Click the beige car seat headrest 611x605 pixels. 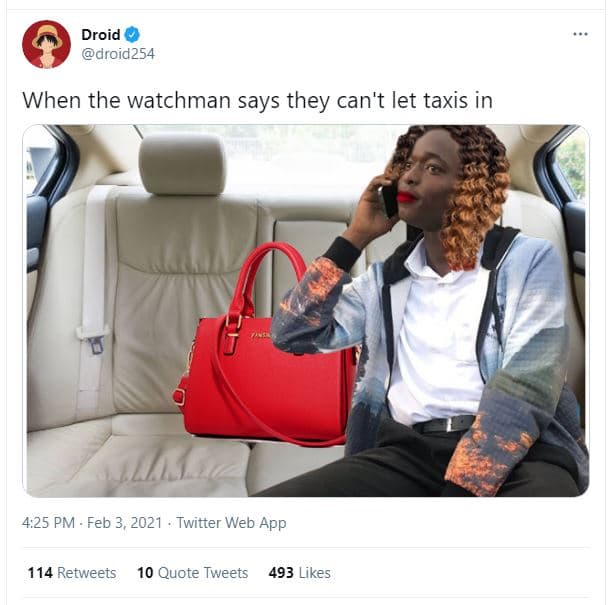[182, 164]
